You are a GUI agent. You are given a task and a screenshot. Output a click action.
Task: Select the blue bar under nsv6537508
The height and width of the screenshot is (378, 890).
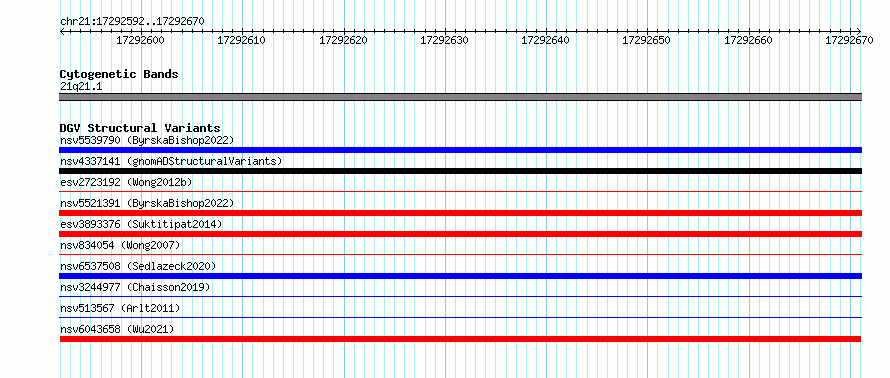pos(460,276)
